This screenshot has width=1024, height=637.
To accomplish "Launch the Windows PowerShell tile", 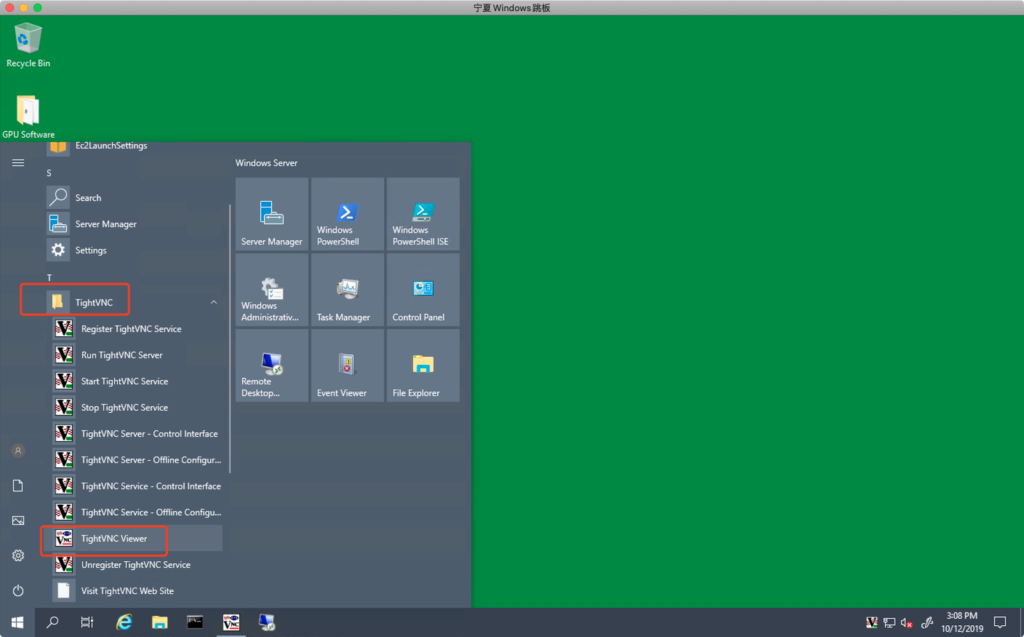I will tap(347, 214).
